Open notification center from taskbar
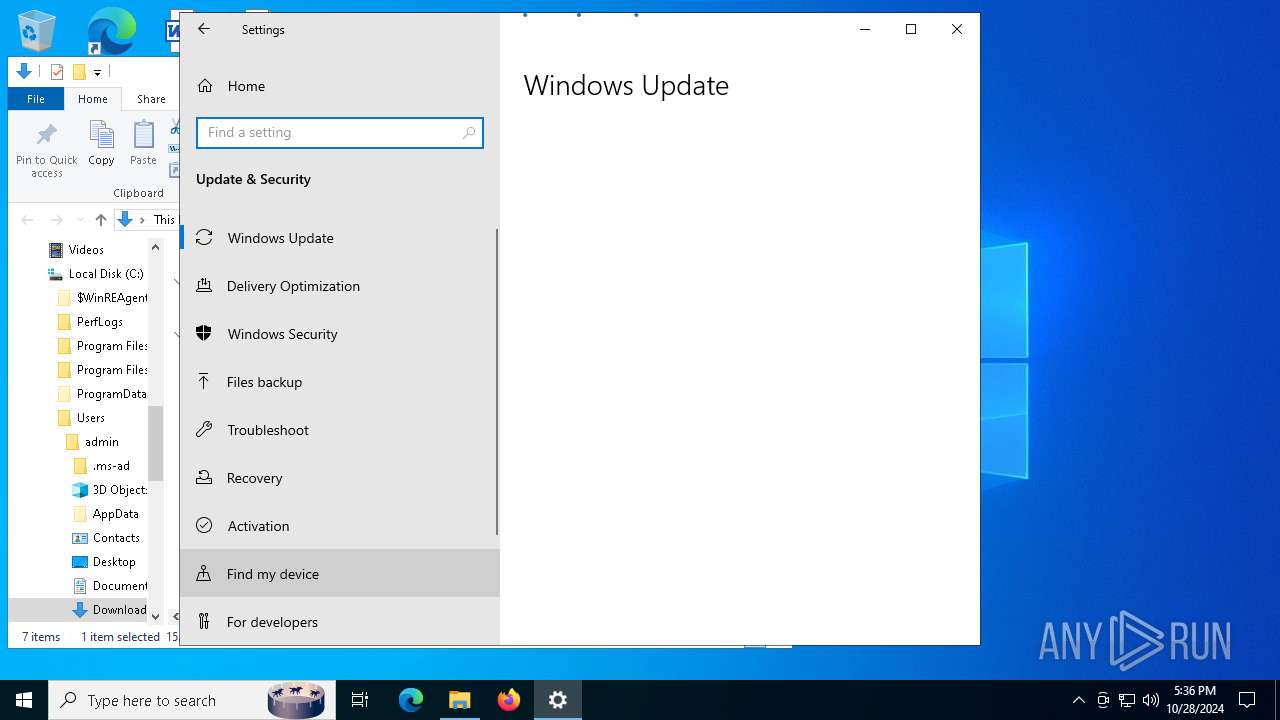This screenshot has width=1280, height=720. (x=1247, y=700)
